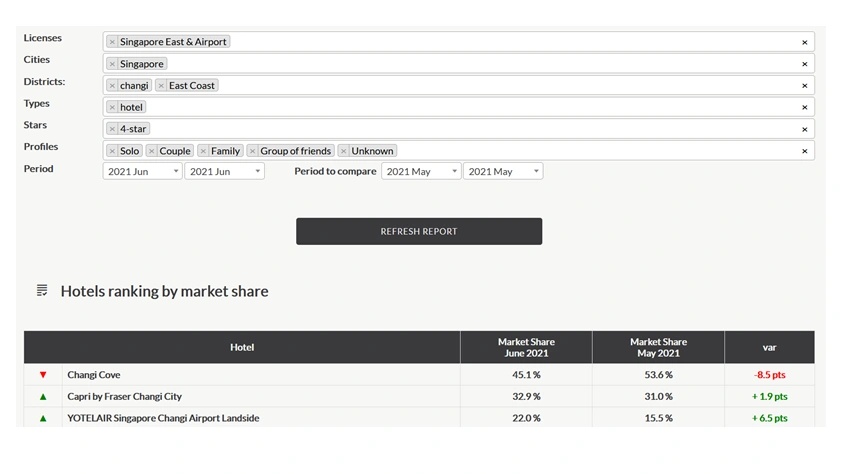The width and height of the screenshot is (842, 474).
Task: Remove the Singapore East & Airport license tag
Action: point(112,42)
